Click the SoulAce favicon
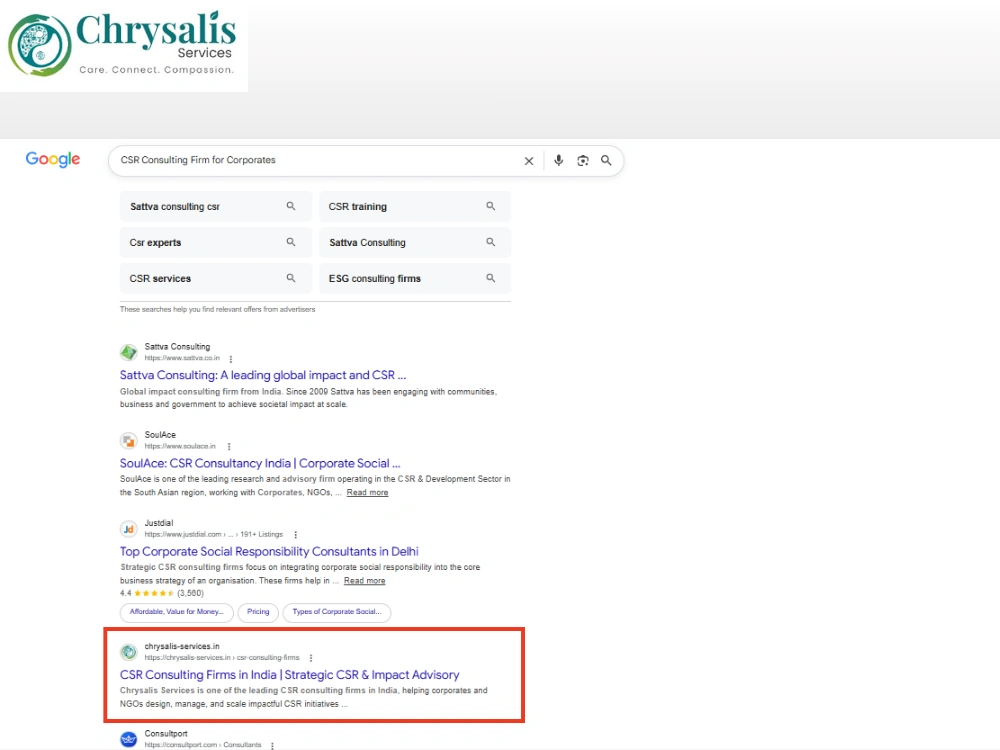Viewport: 1000px width, 750px height. (129, 440)
